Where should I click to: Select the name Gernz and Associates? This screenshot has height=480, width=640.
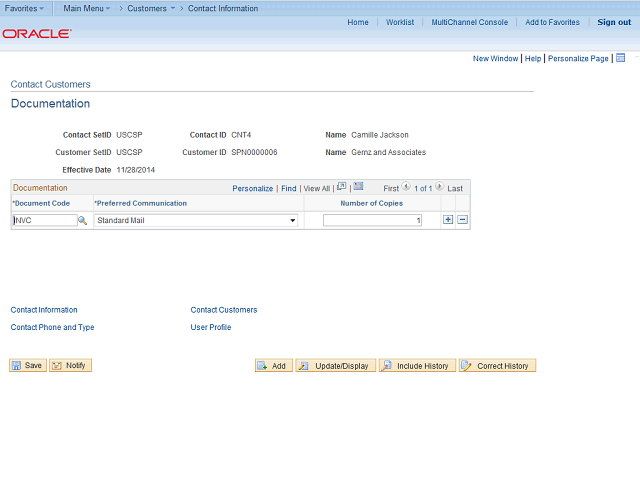(x=389, y=152)
